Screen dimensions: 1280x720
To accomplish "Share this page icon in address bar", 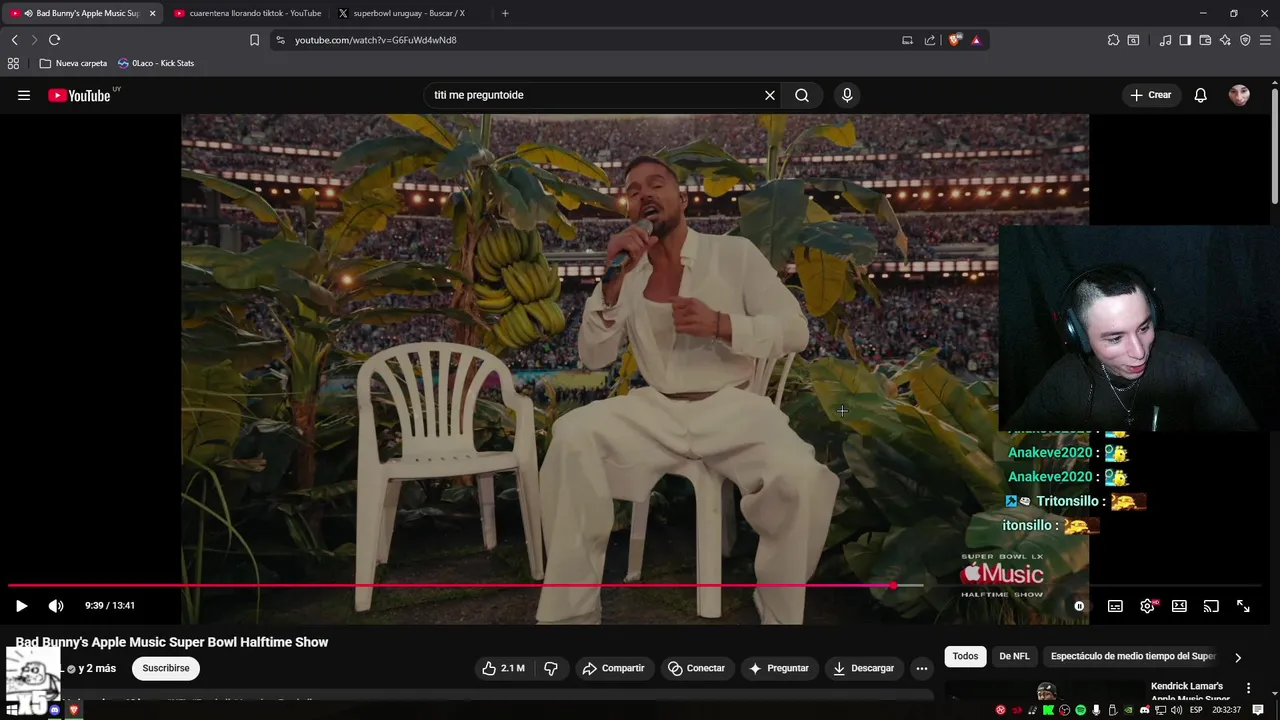I will (930, 40).
